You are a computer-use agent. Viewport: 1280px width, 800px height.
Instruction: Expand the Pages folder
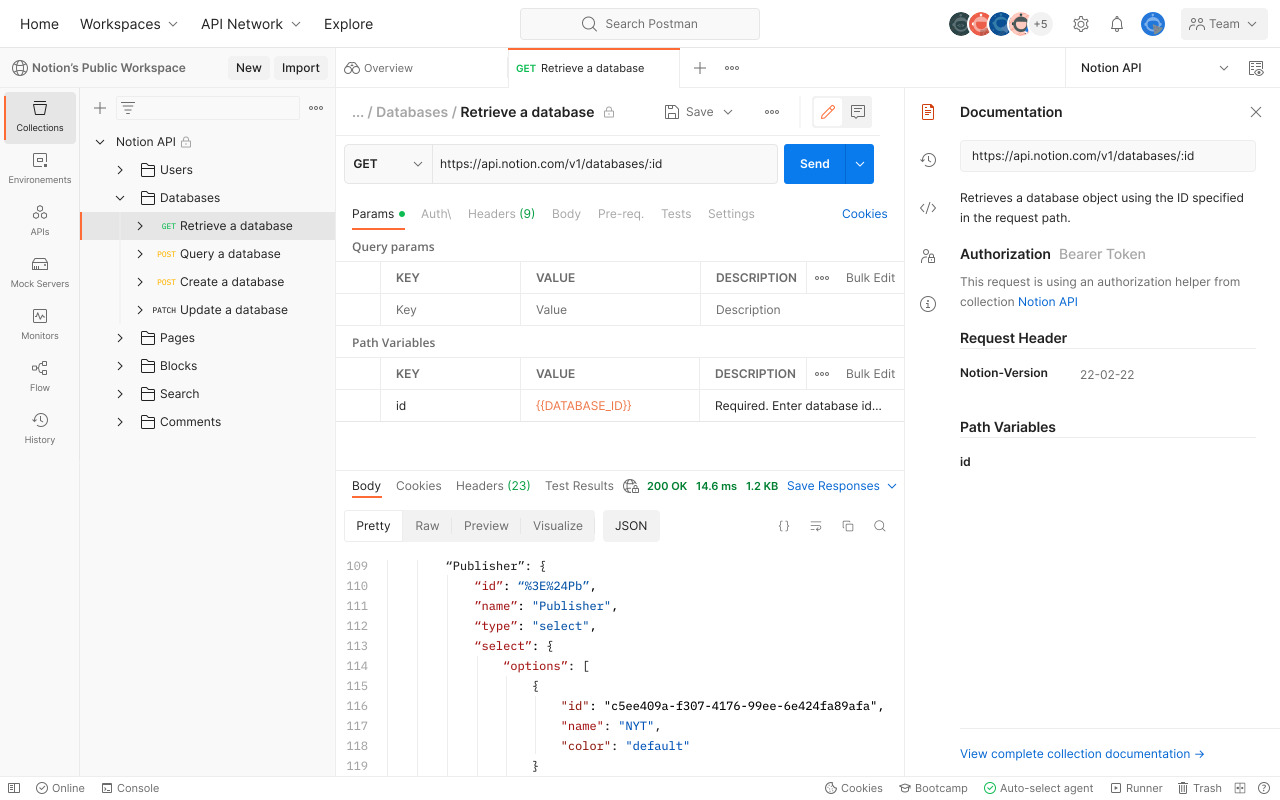coord(120,338)
